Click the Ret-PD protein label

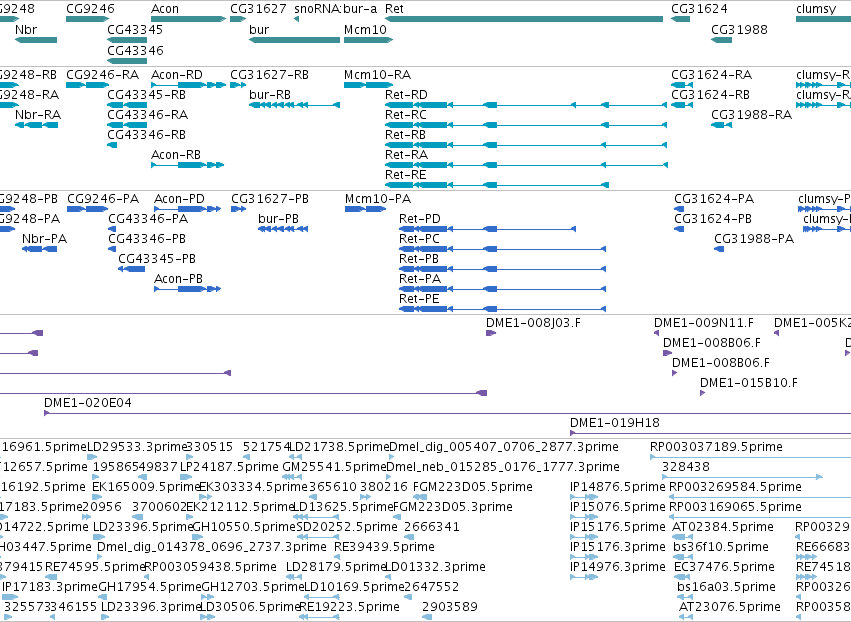click(420, 219)
